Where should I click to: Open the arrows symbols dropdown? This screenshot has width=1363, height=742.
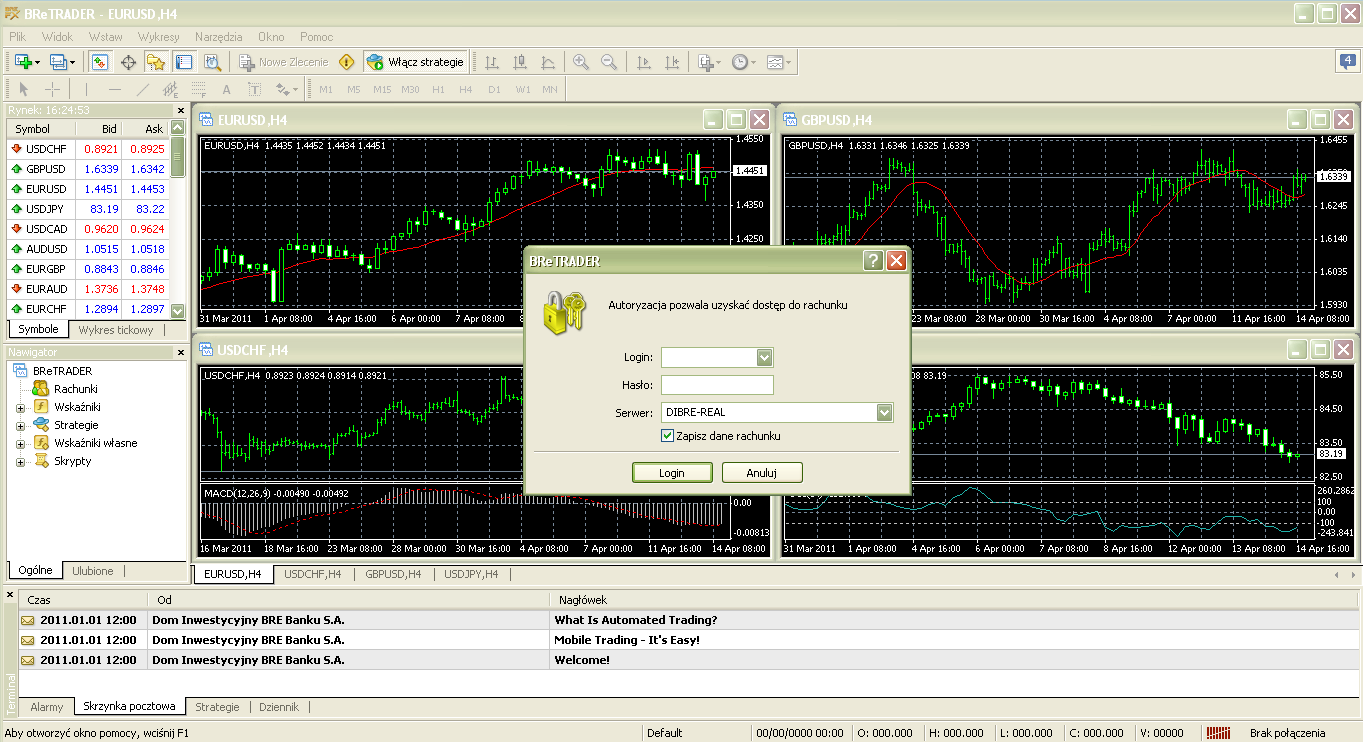click(x=287, y=89)
